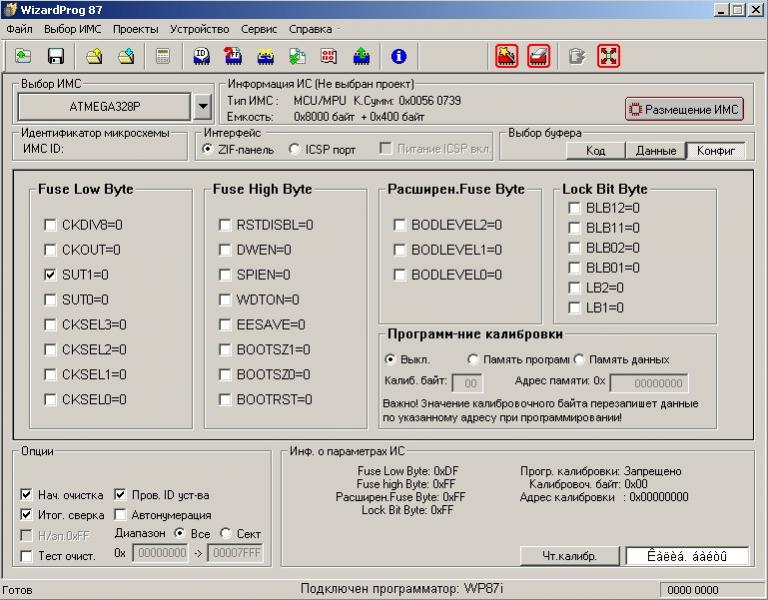Switch to the Данные buffer tab

[656, 151]
